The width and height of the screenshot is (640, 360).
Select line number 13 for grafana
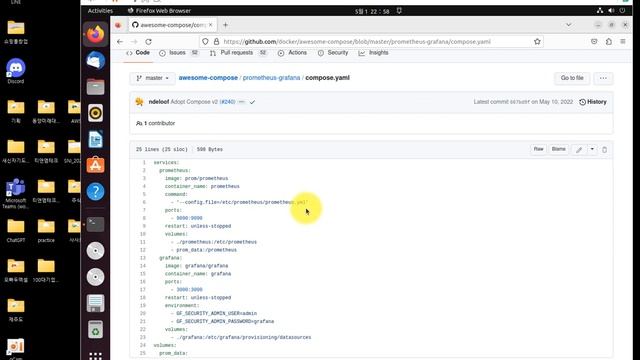tap(143, 258)
